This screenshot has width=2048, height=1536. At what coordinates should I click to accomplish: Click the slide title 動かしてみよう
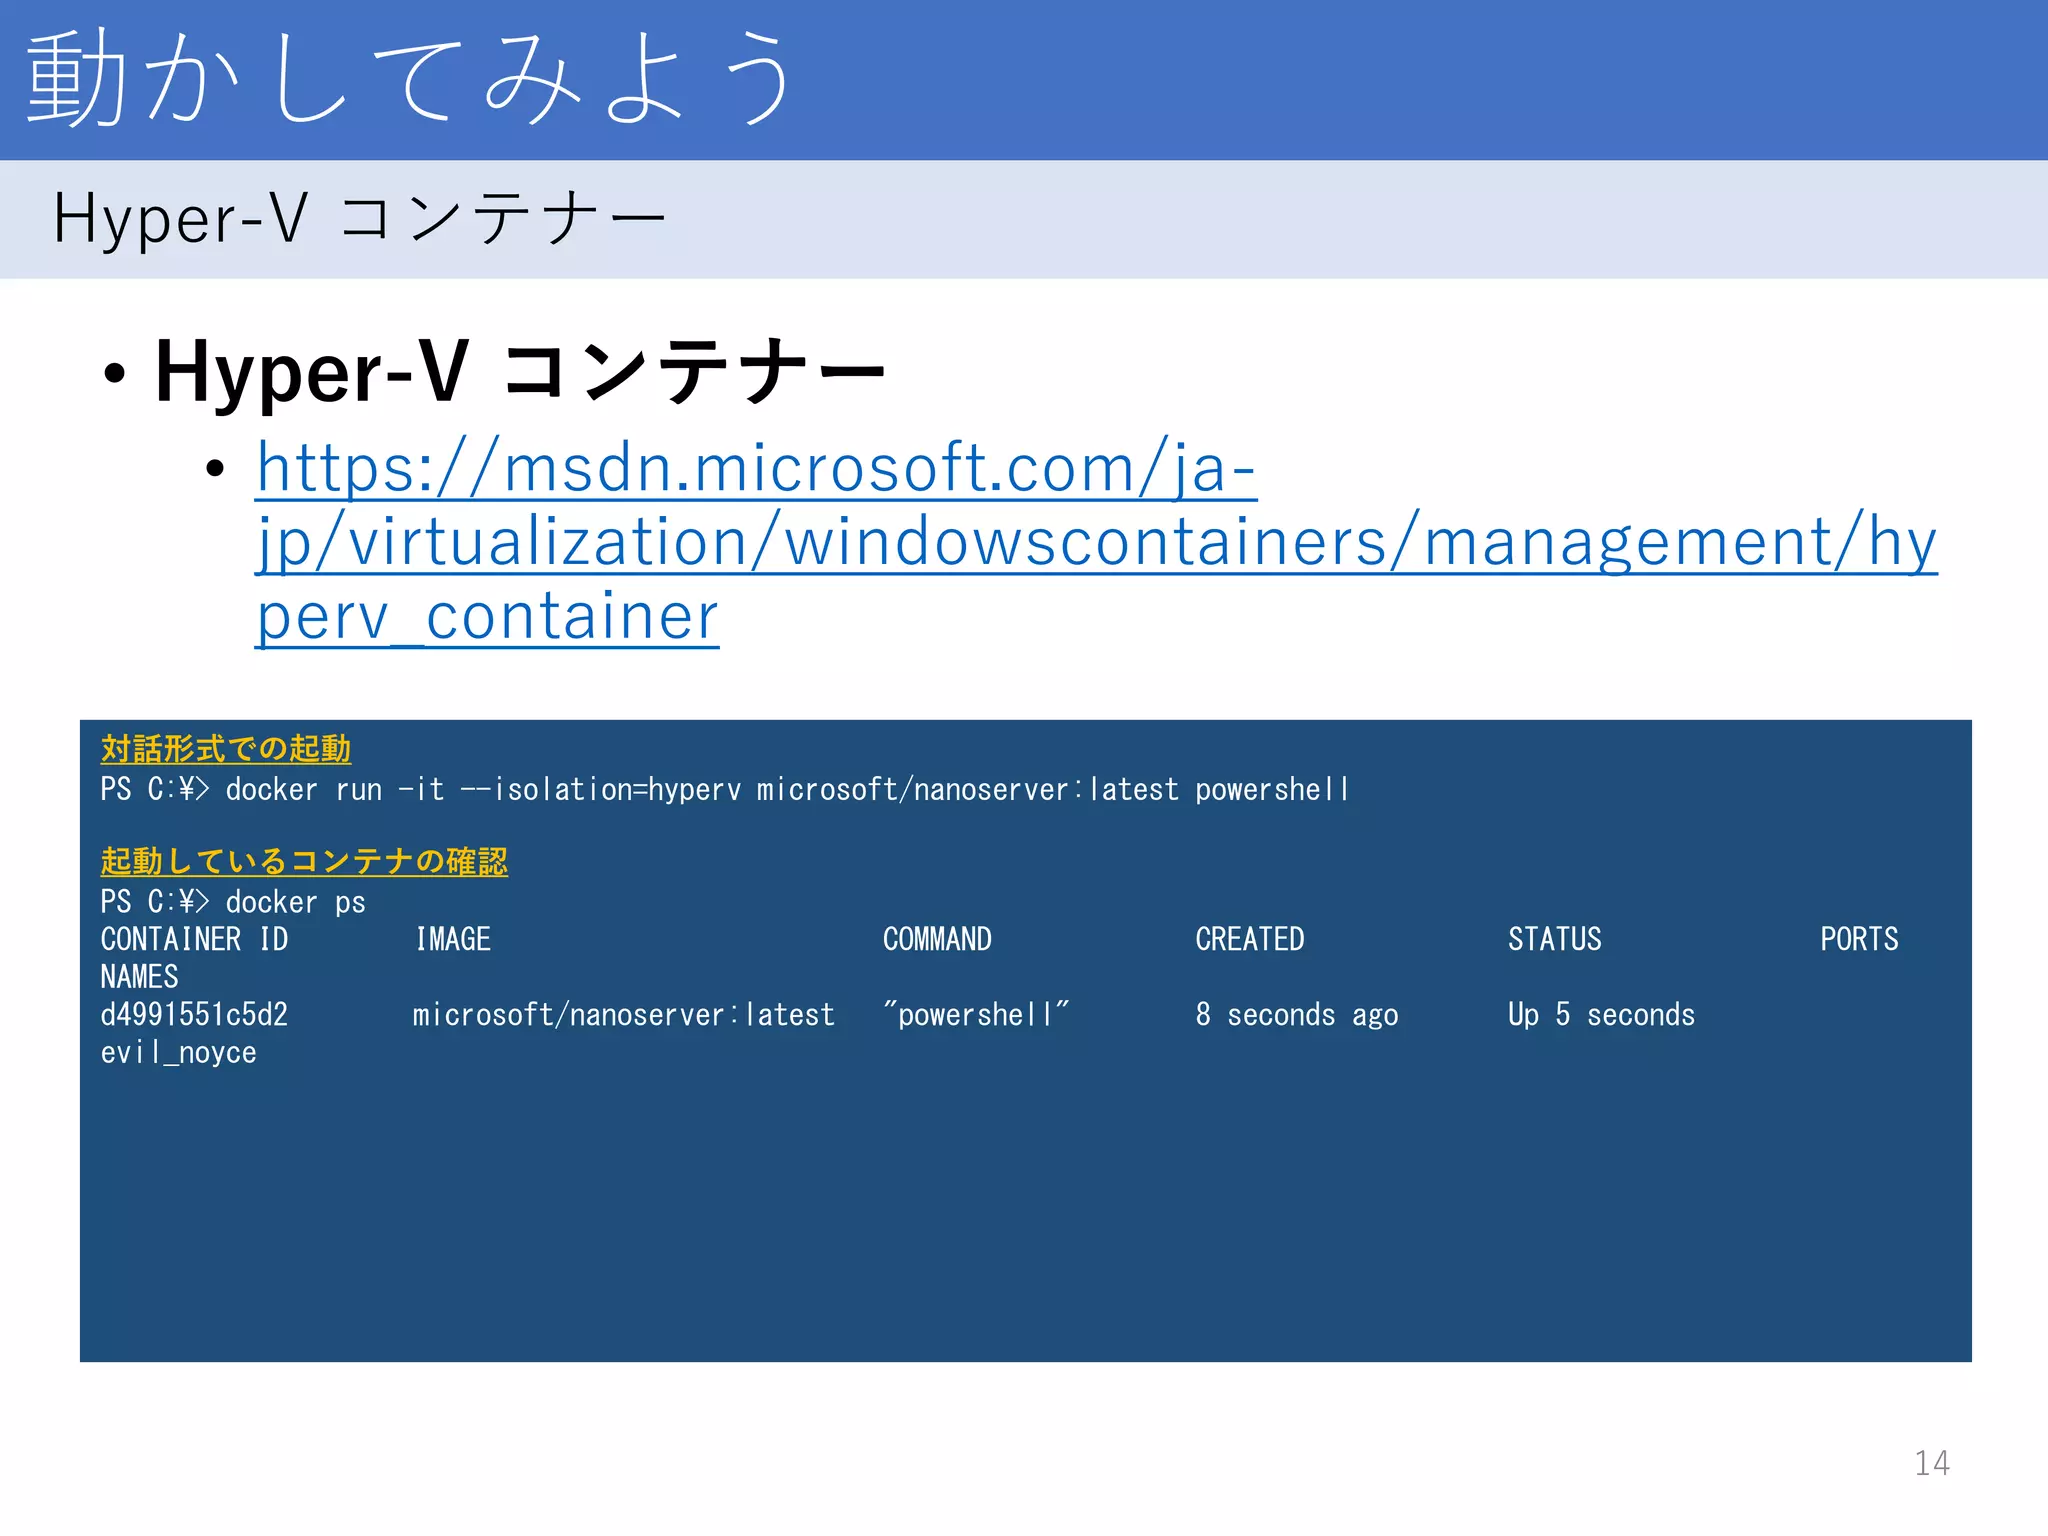[x=411, y=78]
